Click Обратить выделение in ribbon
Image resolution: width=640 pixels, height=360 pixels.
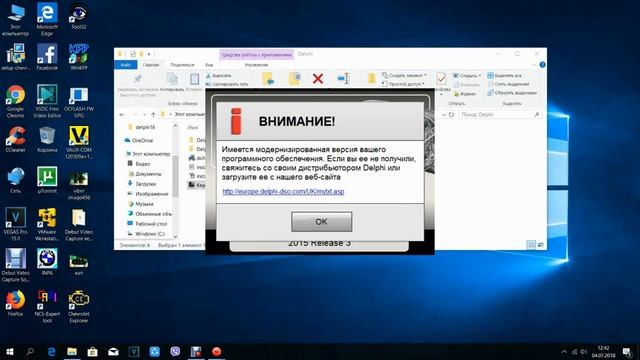point(512,93)
